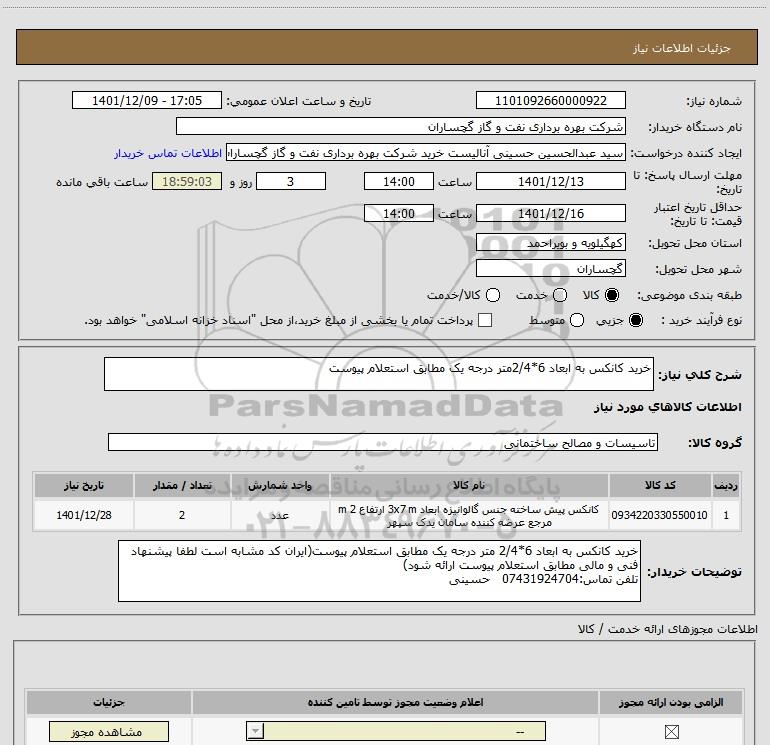Toggle the الزامی بودن ارائه مجوز checkbox
Viewport: 770px width, 745px height.
point(671,732)
